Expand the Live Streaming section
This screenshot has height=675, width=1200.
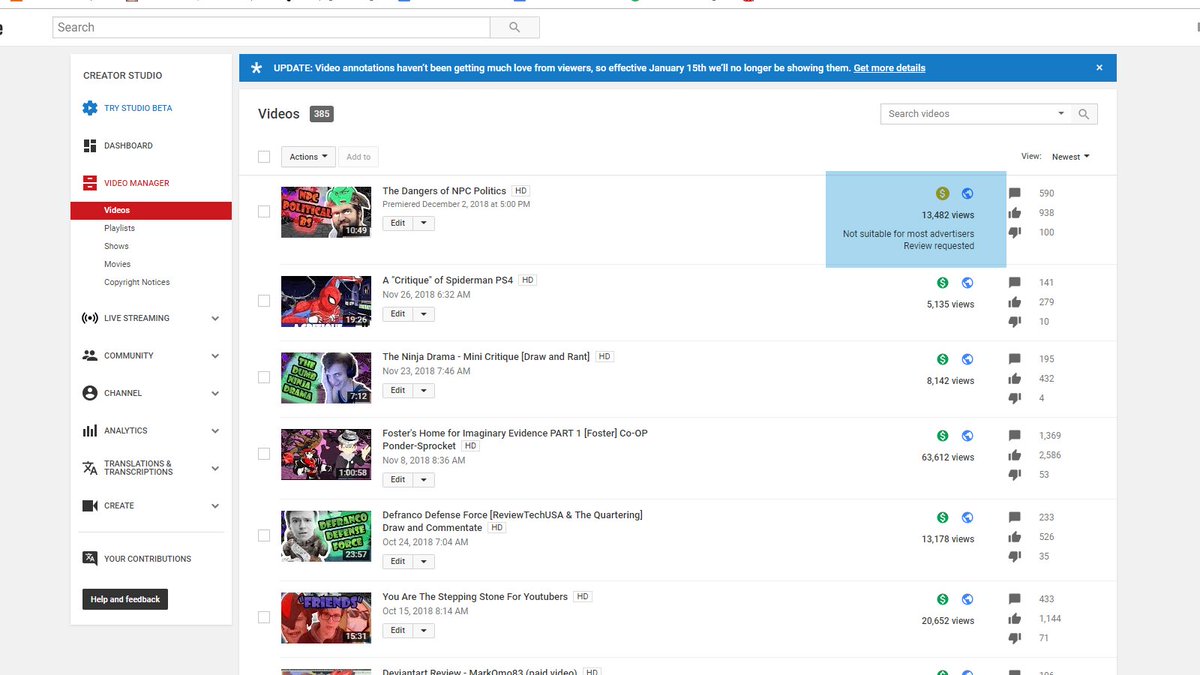(x=215, y=318)
